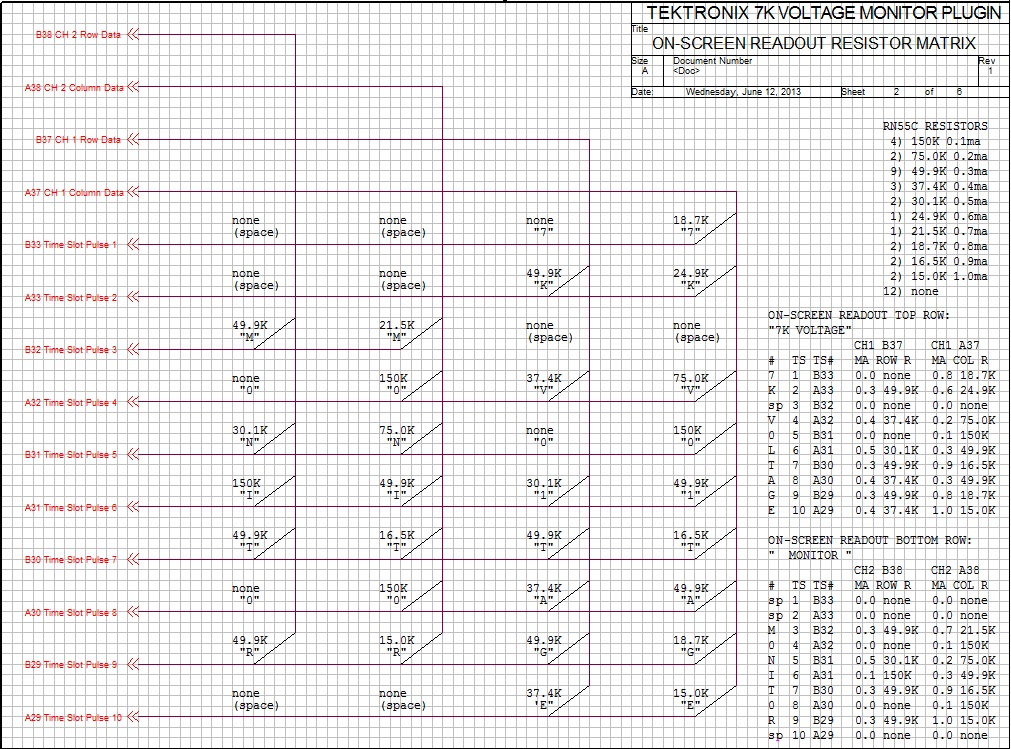Select the B37 CH 1 Row Data label
The width and height of the screenshot is (1011, 749).
coord(78,140)
